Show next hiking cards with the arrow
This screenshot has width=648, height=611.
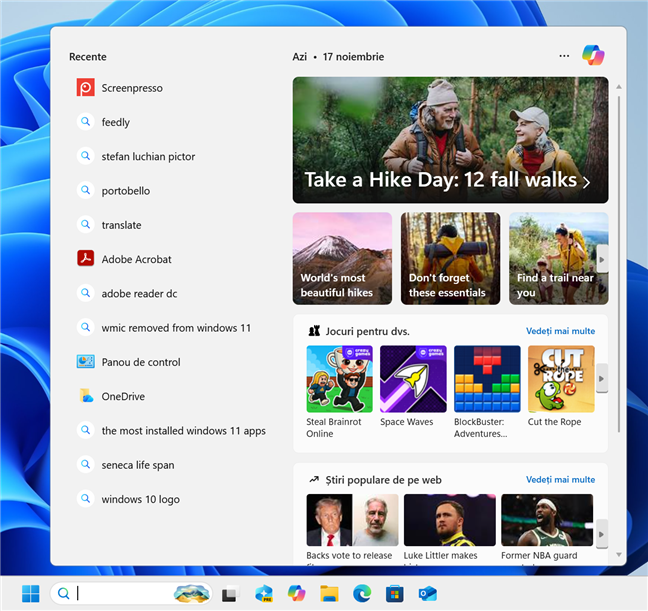pyautogui.click(x=602, y=259)
